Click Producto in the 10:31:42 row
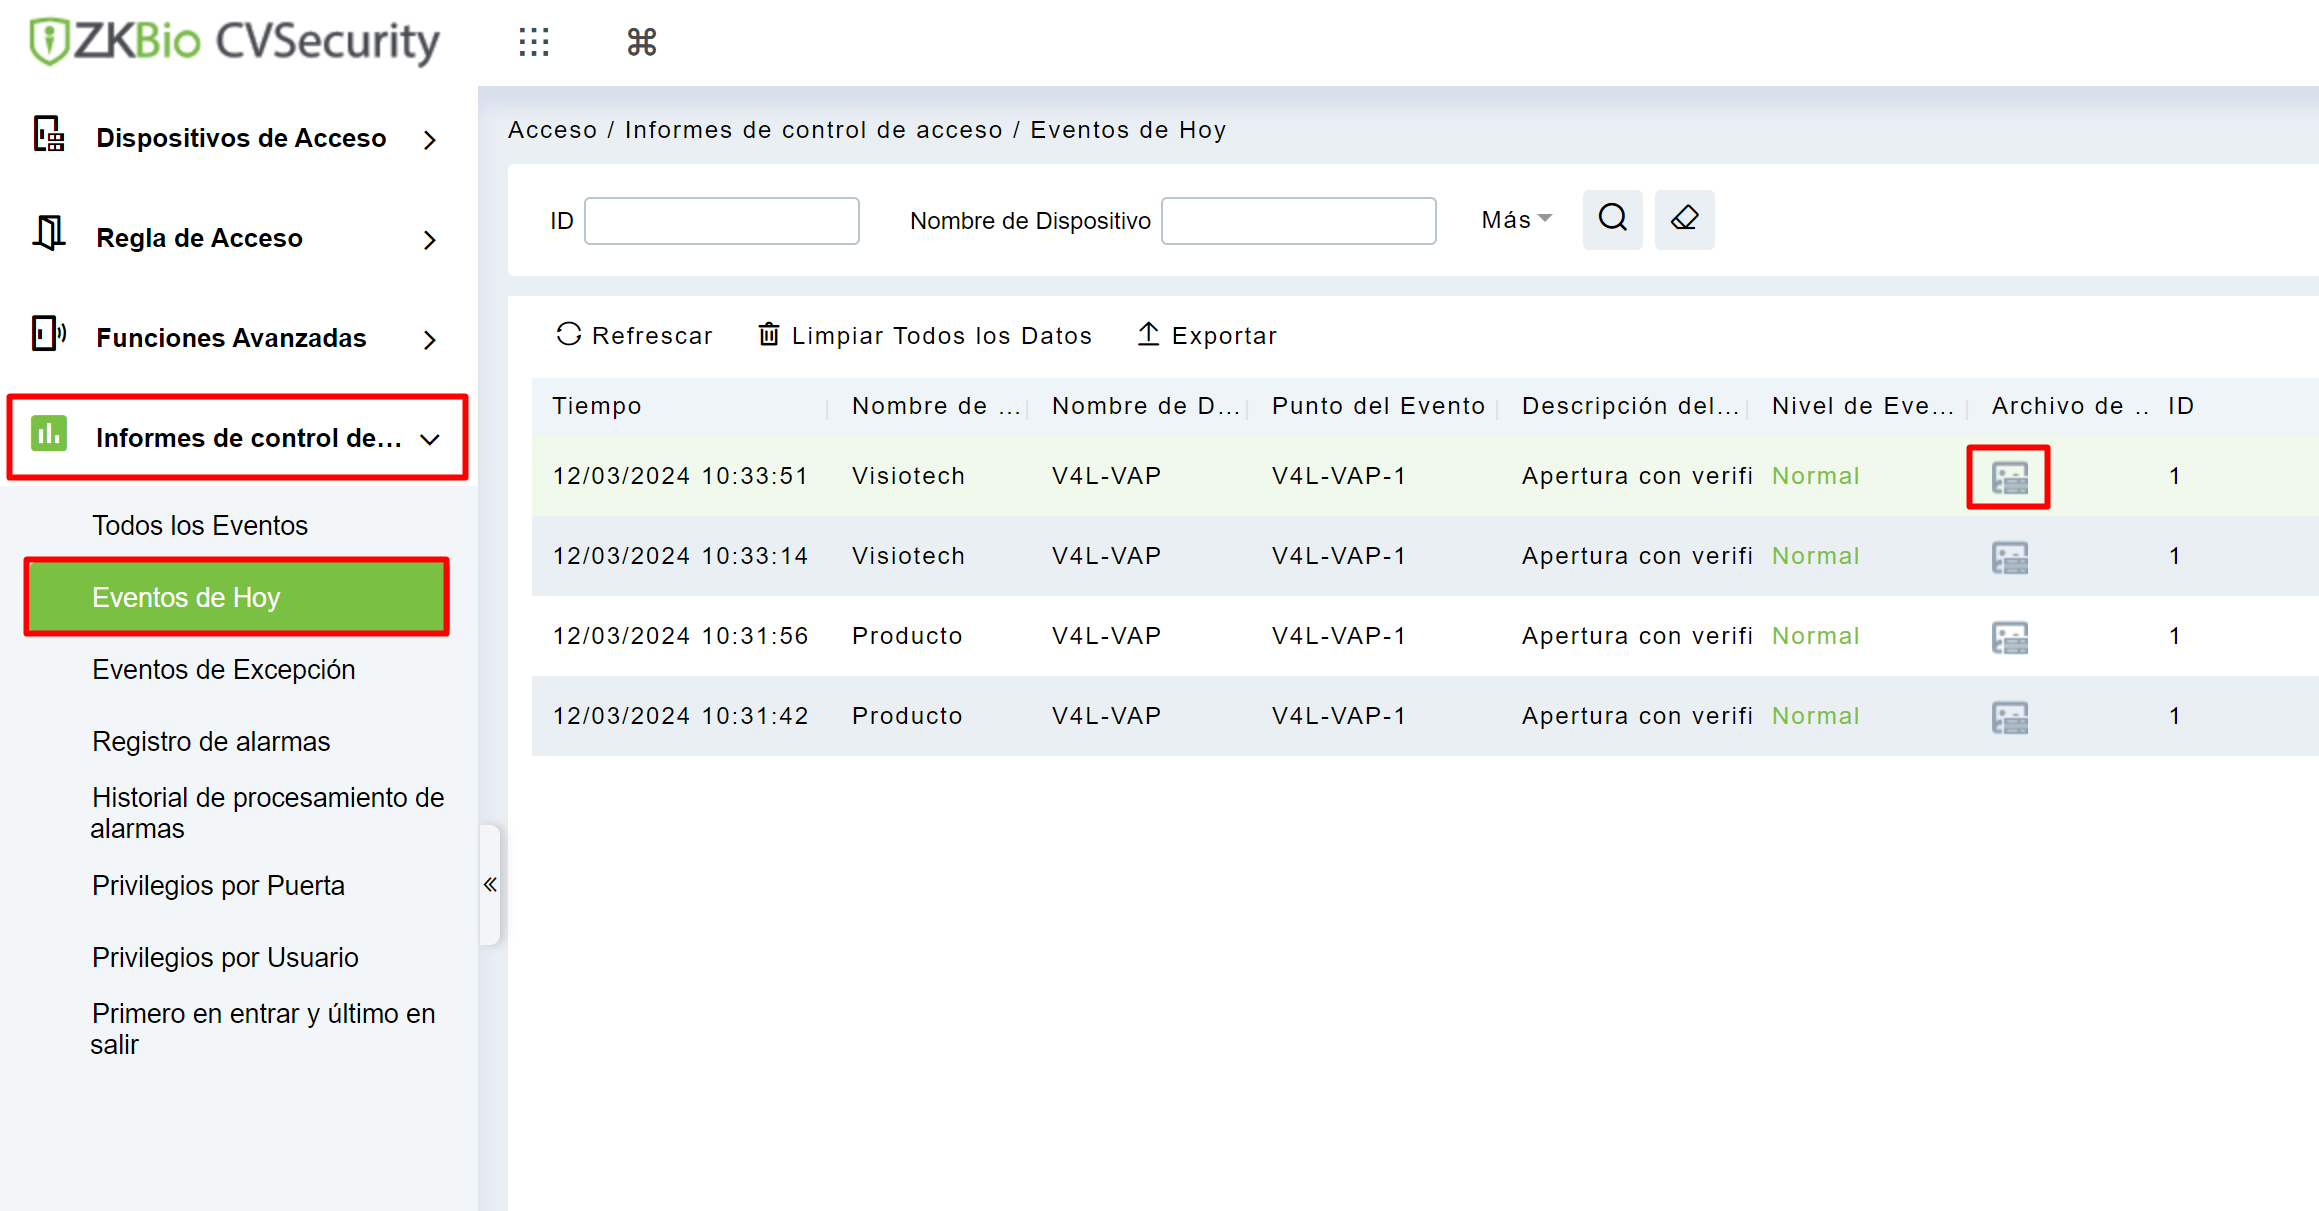Screen dimensions: 2319x1211 [907, 716]
